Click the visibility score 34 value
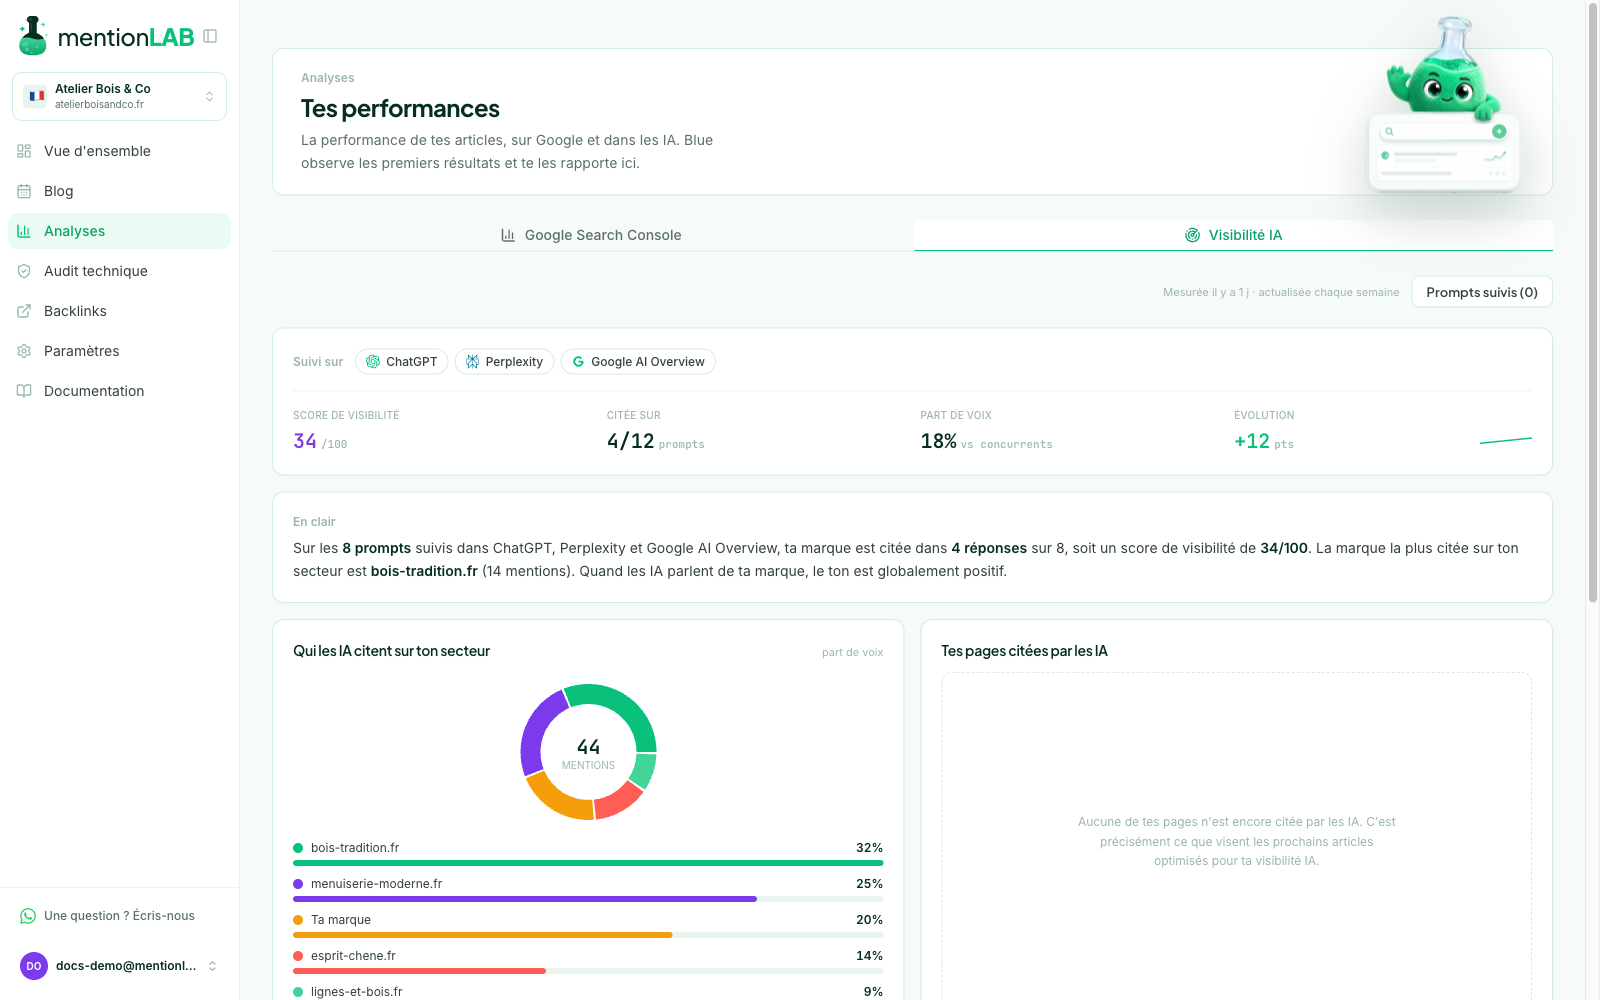This screenshot has height=1000, width=1600. tap(305, 441)
